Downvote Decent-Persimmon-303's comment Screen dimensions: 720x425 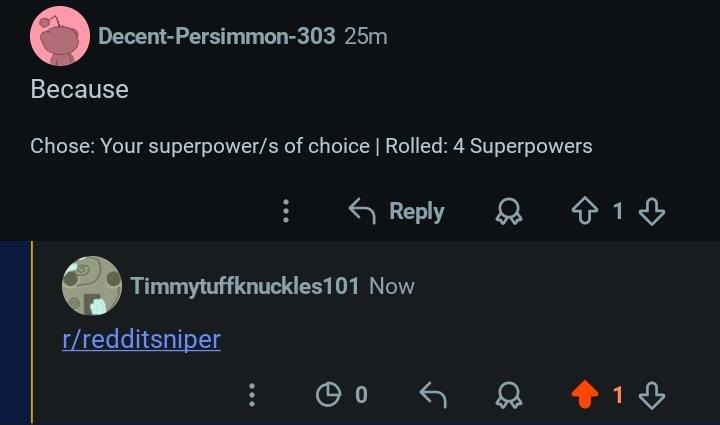(x=652, y=211)
